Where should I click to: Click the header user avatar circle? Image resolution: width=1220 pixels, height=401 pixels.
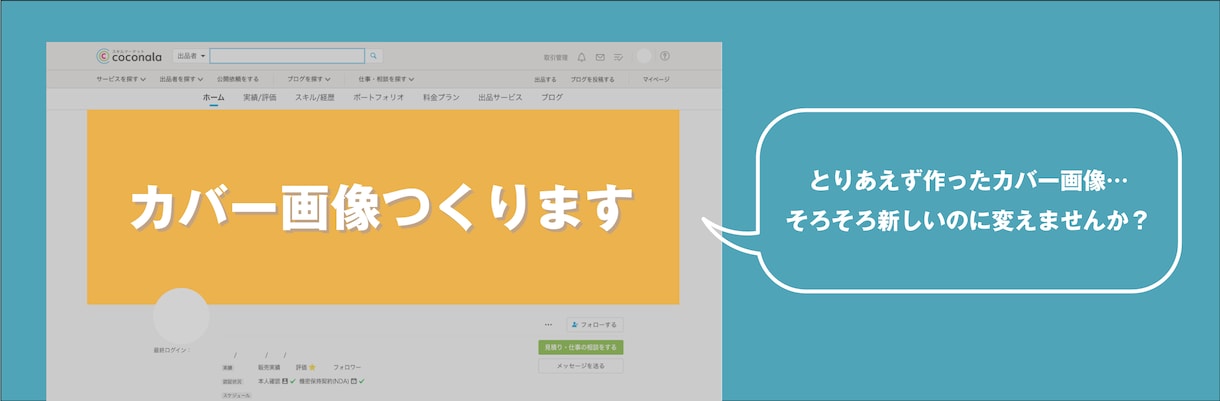point(644,56)
